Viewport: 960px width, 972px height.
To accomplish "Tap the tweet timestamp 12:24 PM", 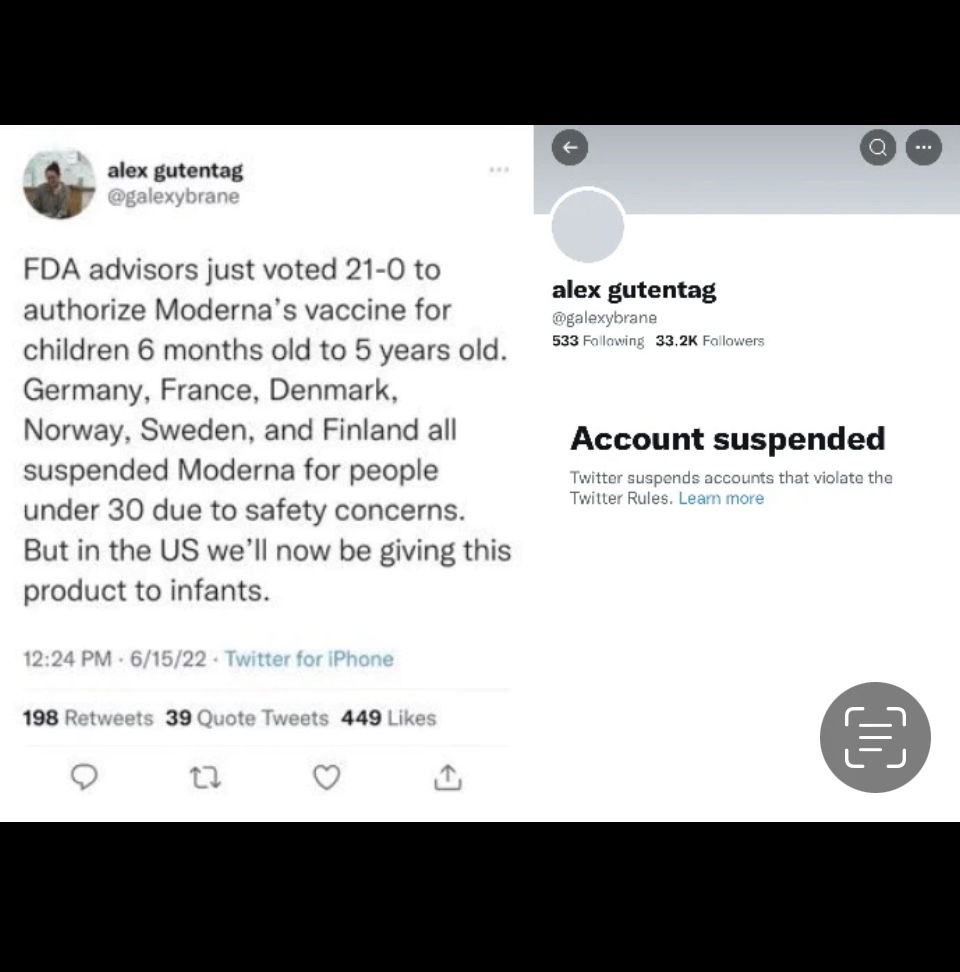I will [67, 659].
